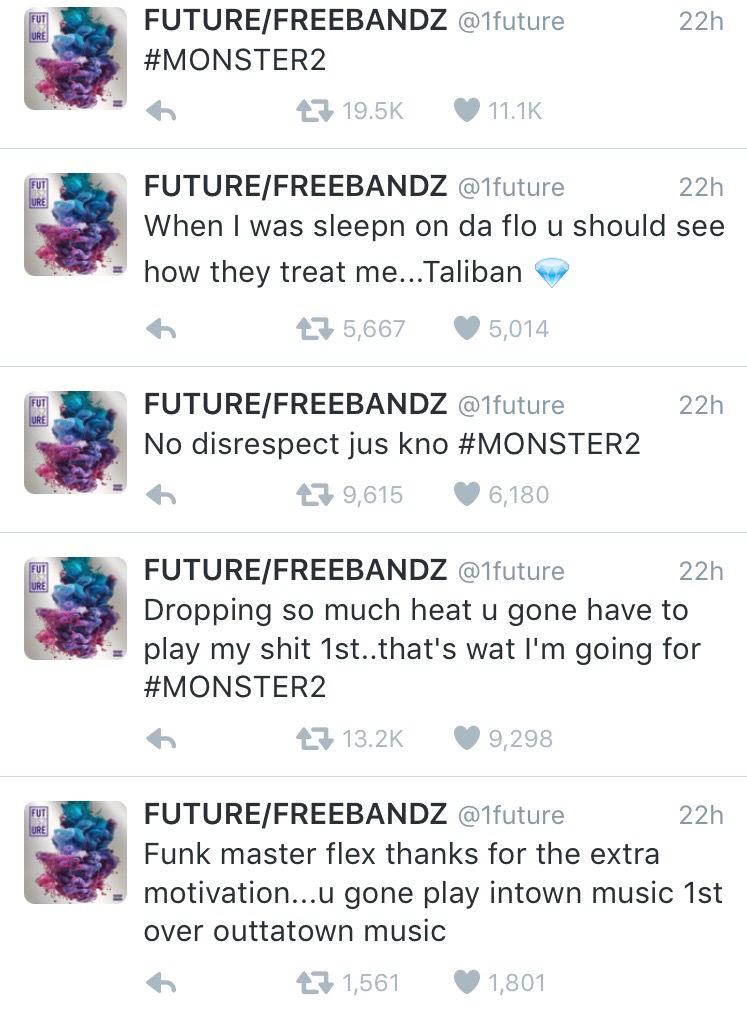Open the @1future handle on the Taliban tweet
The height and width of the screenshot is (1009, 747).
pos(510,187)
